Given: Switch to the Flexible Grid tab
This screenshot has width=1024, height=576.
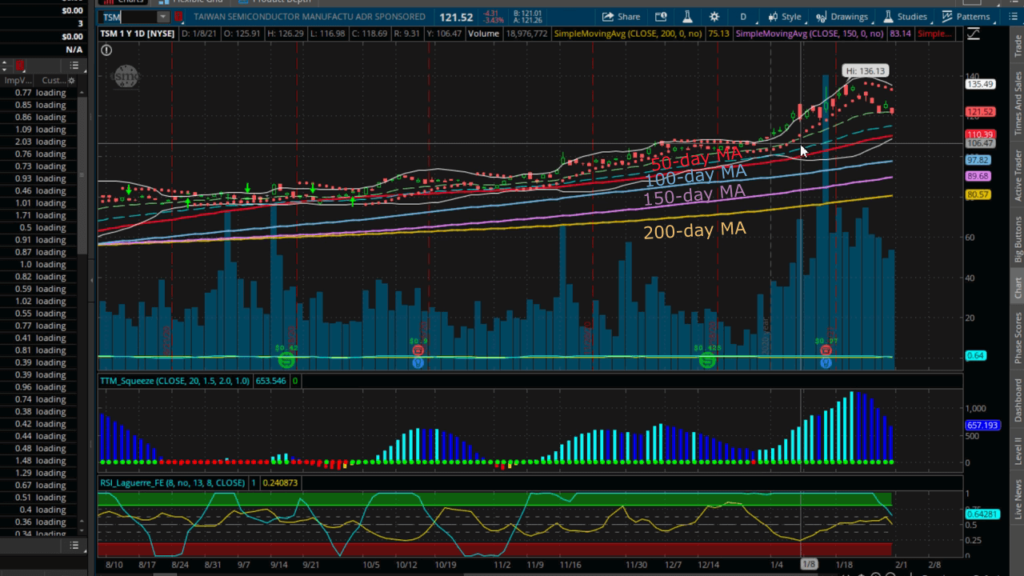Looking at the screenshot, I should (191, 2).
